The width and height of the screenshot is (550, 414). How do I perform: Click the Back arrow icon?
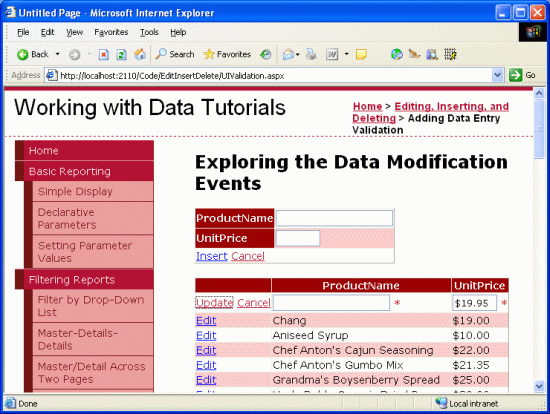point(22,54)
